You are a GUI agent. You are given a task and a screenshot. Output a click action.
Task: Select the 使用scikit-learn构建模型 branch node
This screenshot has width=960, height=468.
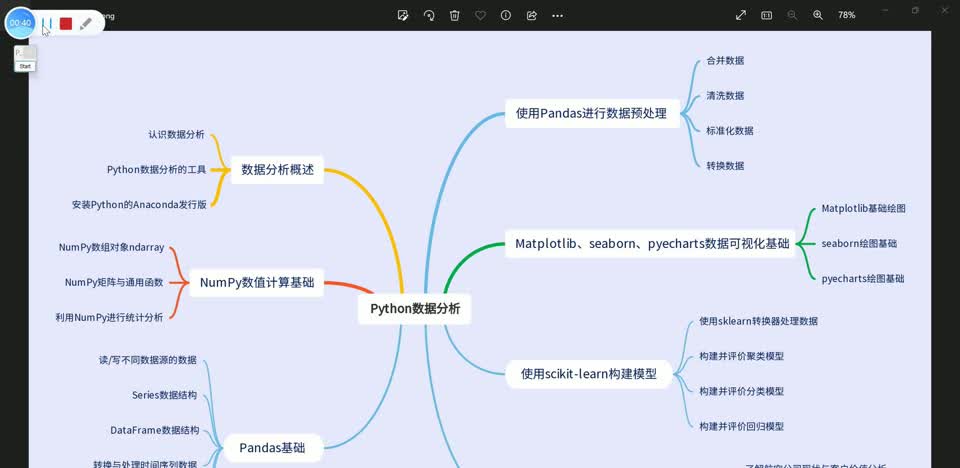589,374
